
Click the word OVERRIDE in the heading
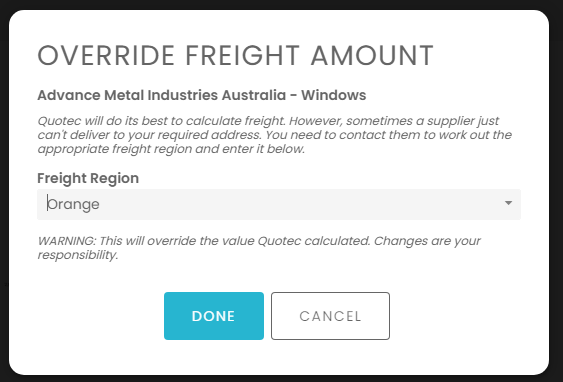106,56
